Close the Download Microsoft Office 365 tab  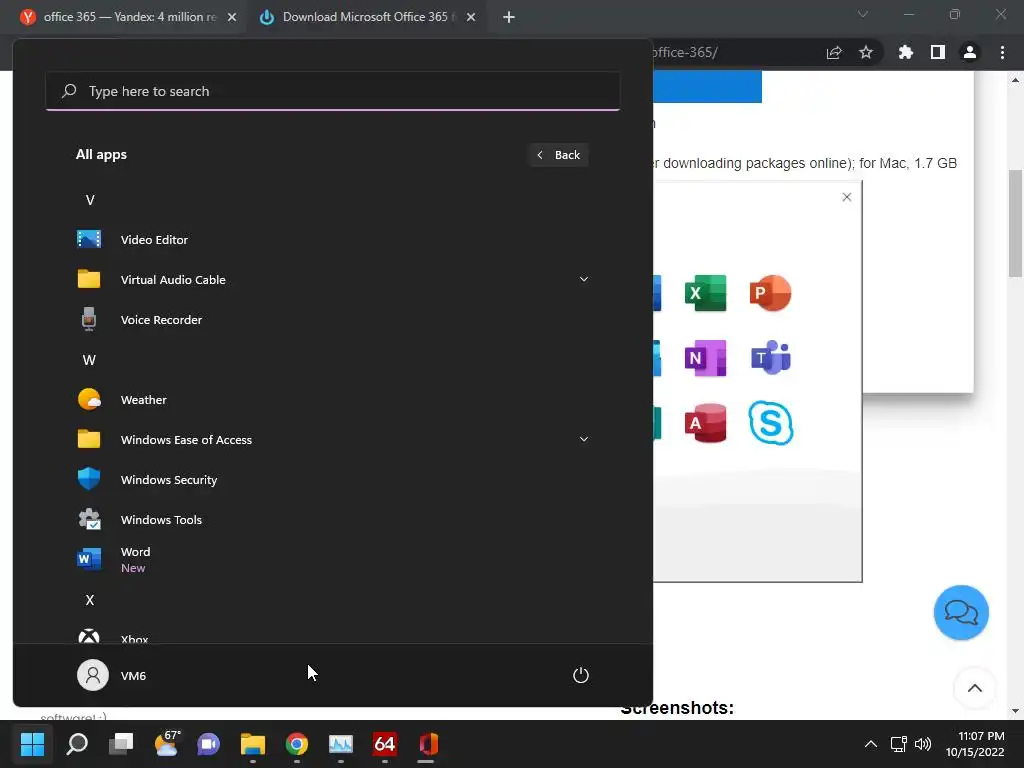point(471,18)
